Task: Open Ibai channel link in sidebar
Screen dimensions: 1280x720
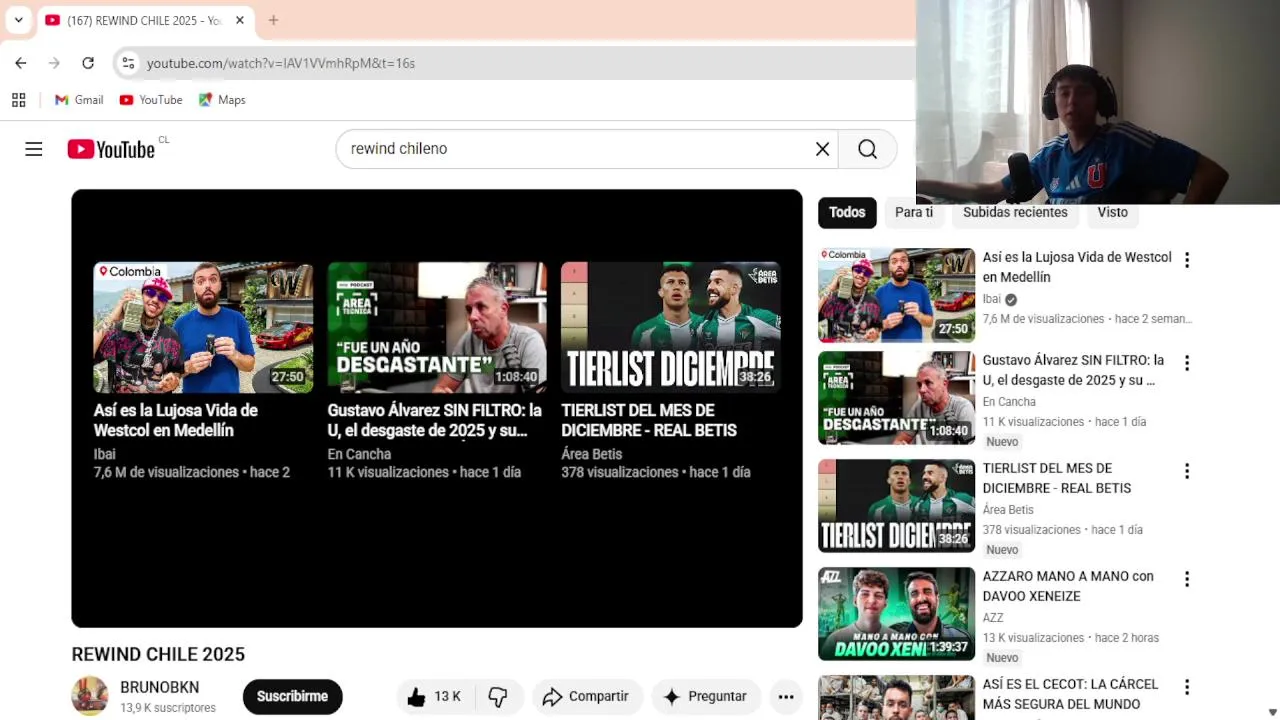Action: click(x=991, y=299)
